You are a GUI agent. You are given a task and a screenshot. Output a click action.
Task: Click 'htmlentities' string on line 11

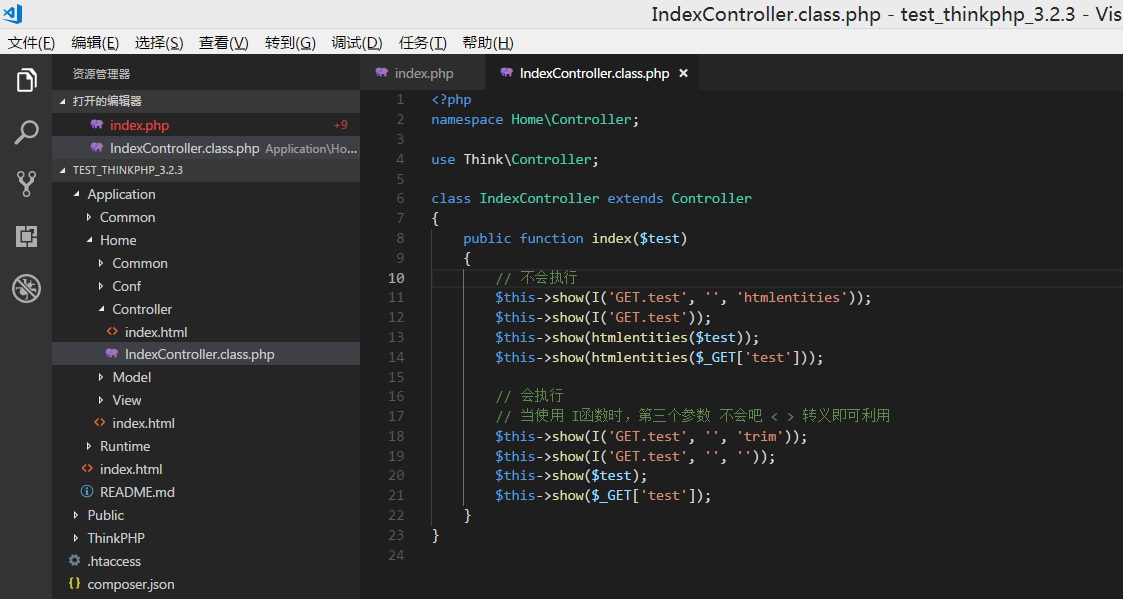(791, 297)
